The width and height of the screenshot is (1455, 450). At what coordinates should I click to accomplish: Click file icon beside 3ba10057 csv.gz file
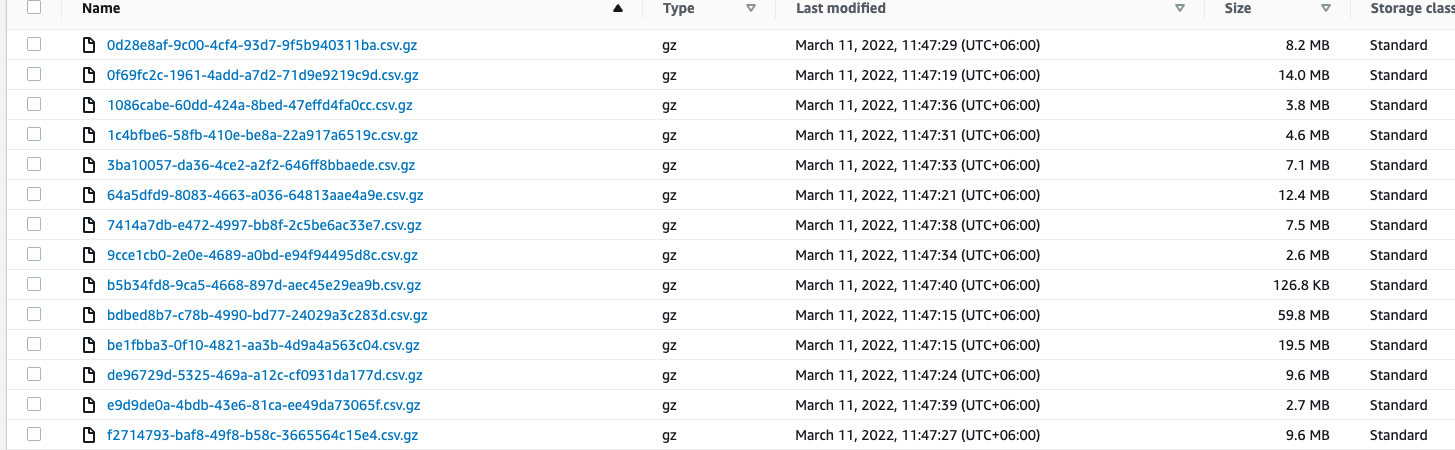pos(89,165)
